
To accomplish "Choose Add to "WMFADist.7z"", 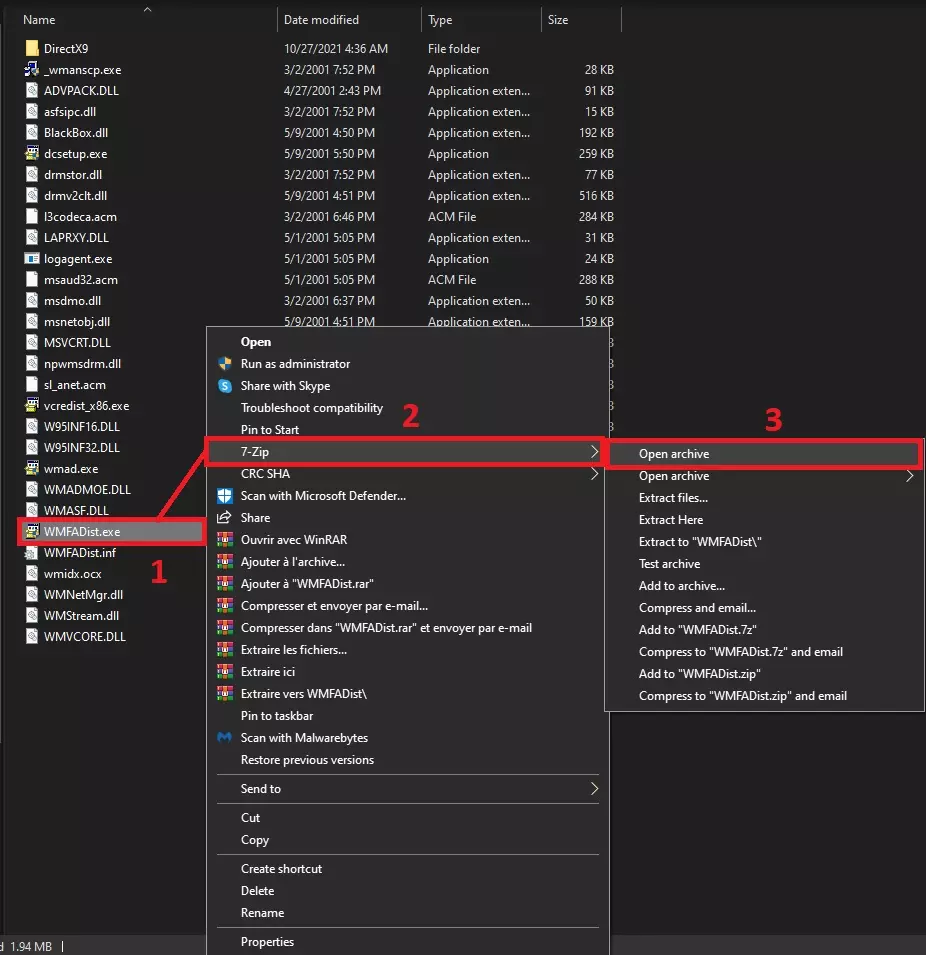I will pos(698,629).
